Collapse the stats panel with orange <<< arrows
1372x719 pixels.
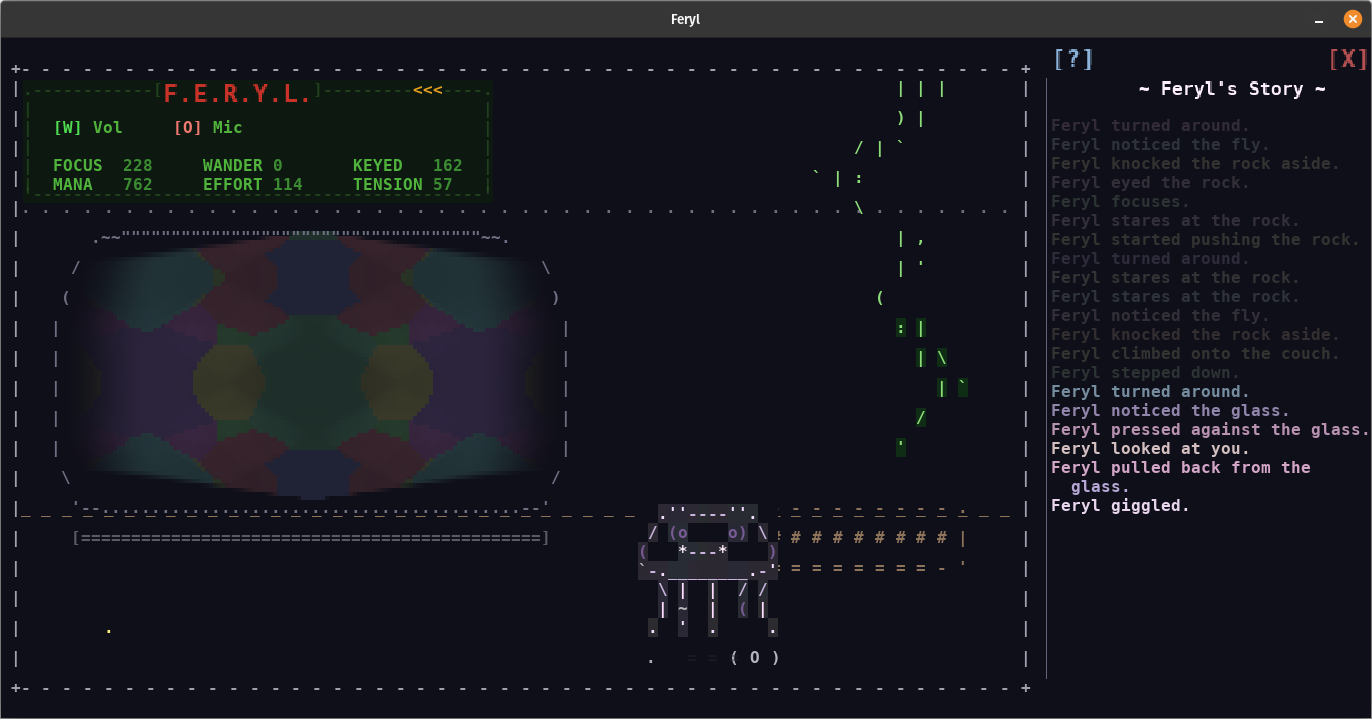click(x=428, y=90)
